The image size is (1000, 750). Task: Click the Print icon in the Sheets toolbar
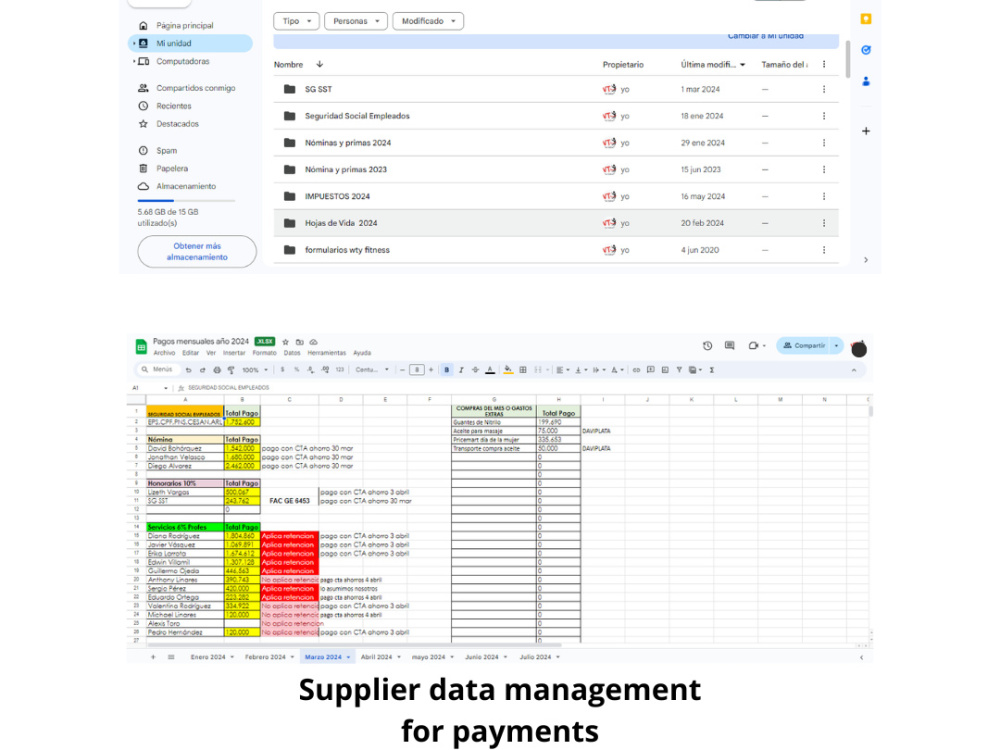(217, 370)
